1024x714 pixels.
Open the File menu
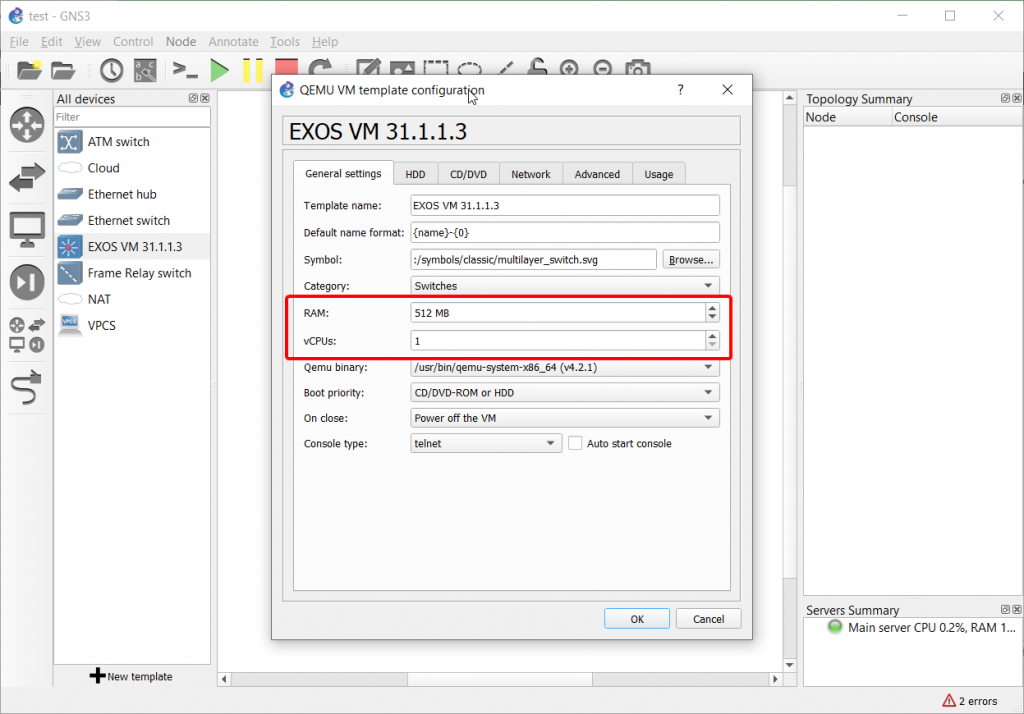(19, 42)
